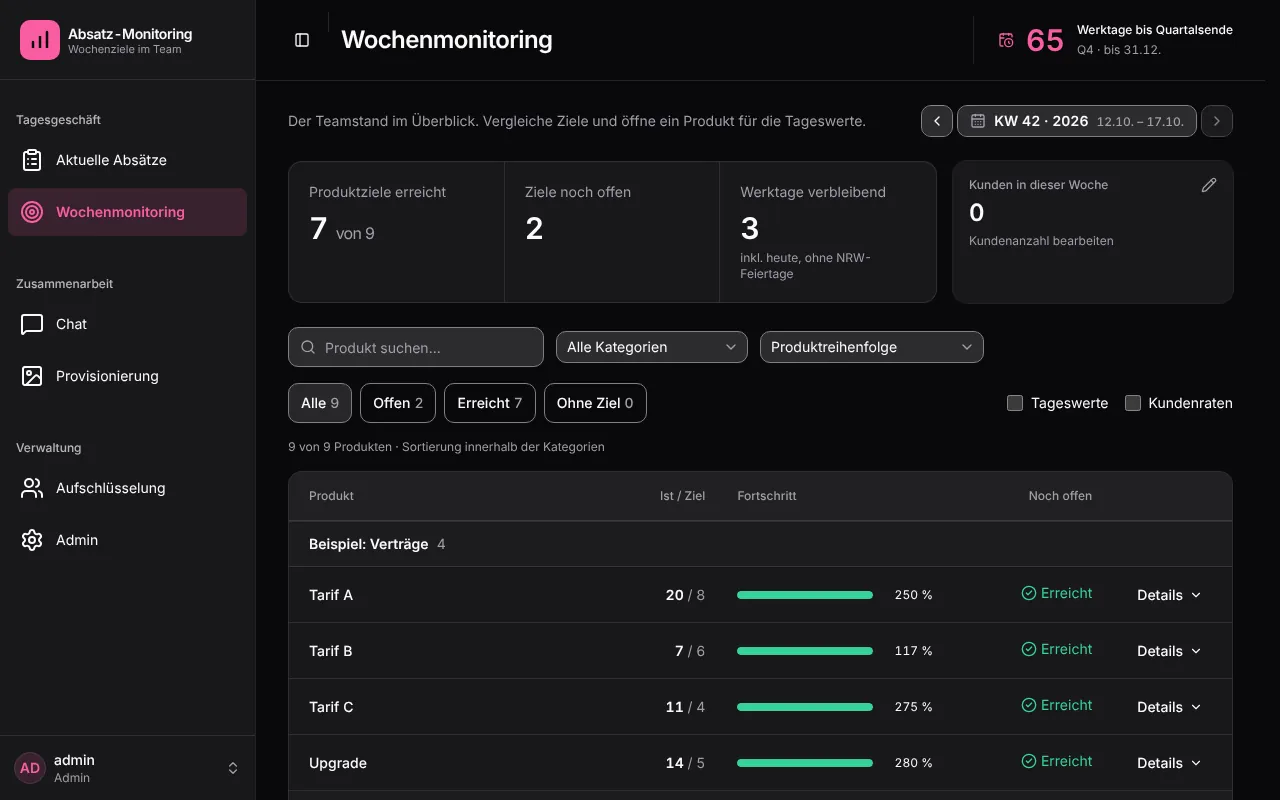Click the pencil icon to edit Kundenanzahl
This screenshot has width=1280, height=800.
click(x=1209, y=185)
